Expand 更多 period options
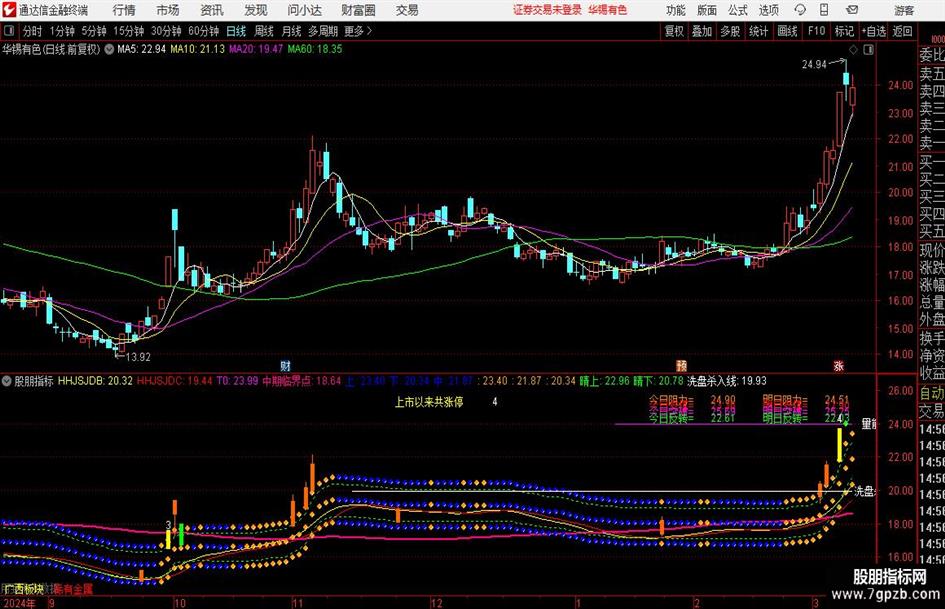This screenshot has height=609, width=945. click(x=358, y=31)
